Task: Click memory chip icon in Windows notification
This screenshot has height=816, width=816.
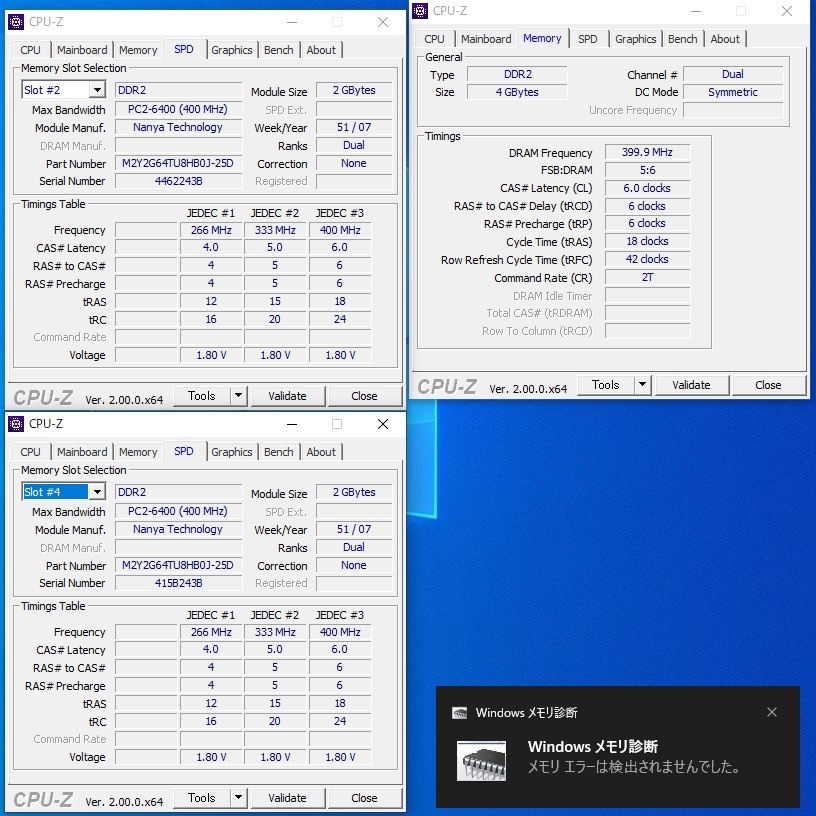Action: coord(481,761)
